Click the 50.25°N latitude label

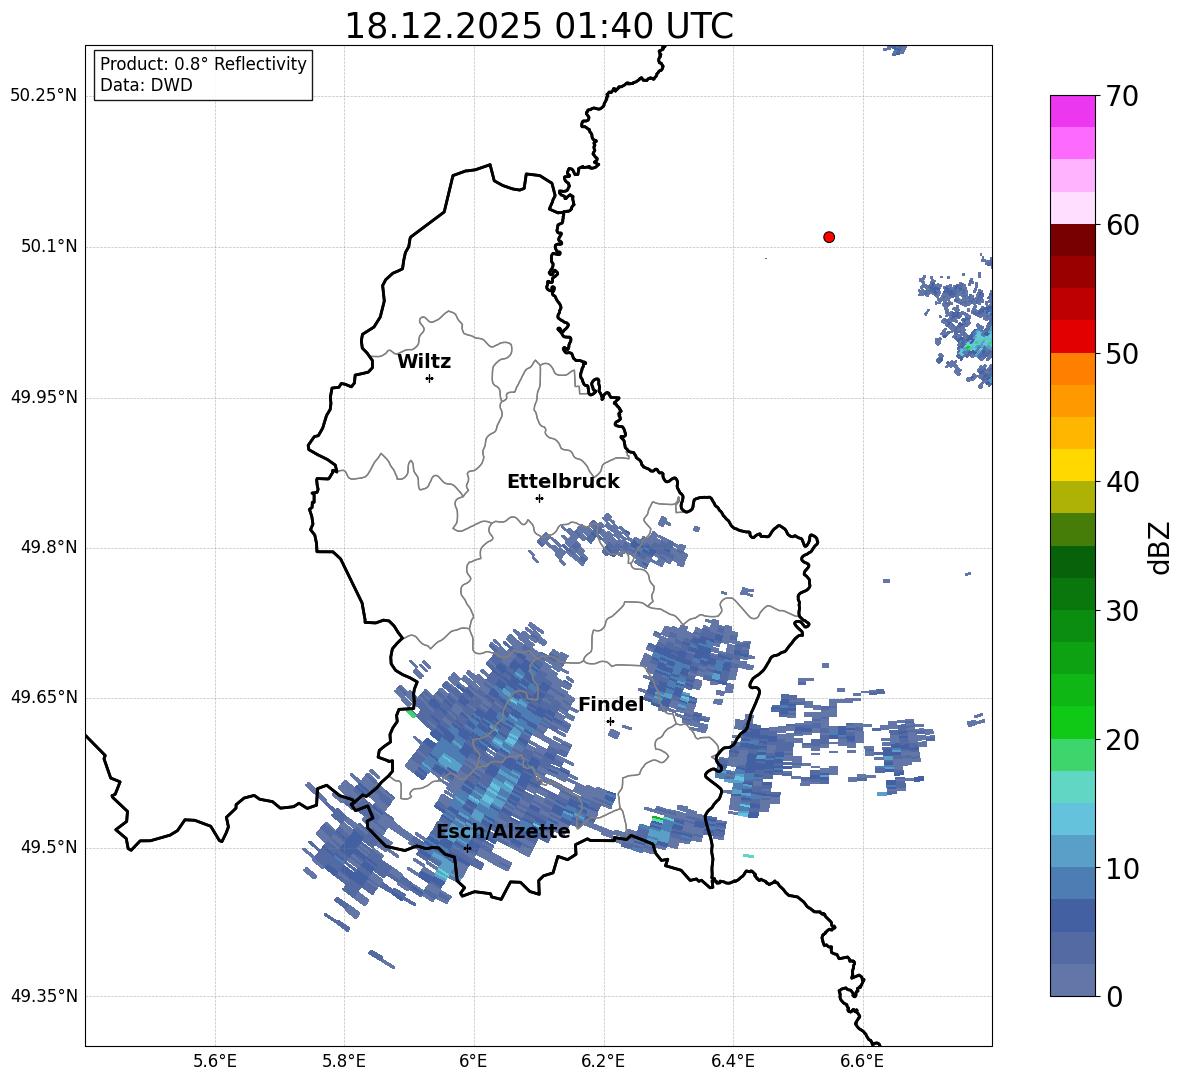coord(44,96)
